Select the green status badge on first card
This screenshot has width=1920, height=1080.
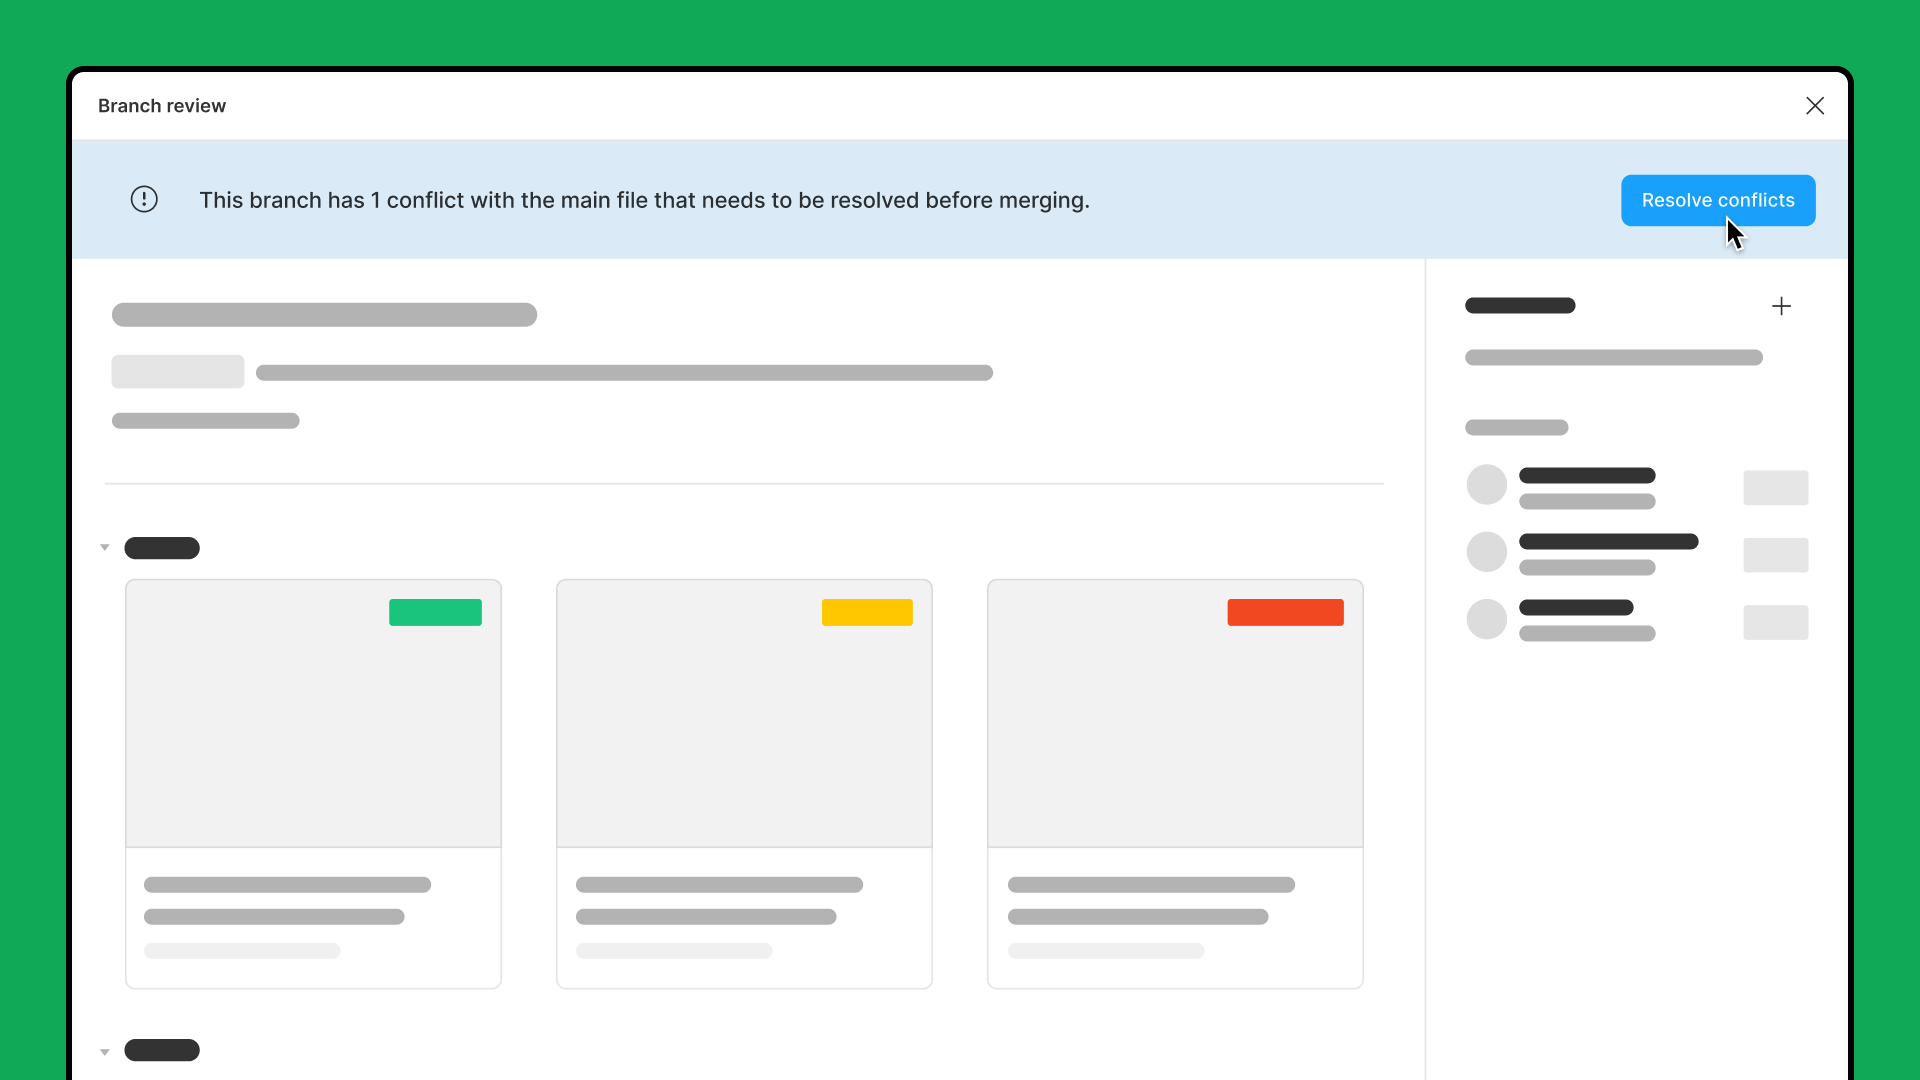pyautogui.click(x=435, y=612)
